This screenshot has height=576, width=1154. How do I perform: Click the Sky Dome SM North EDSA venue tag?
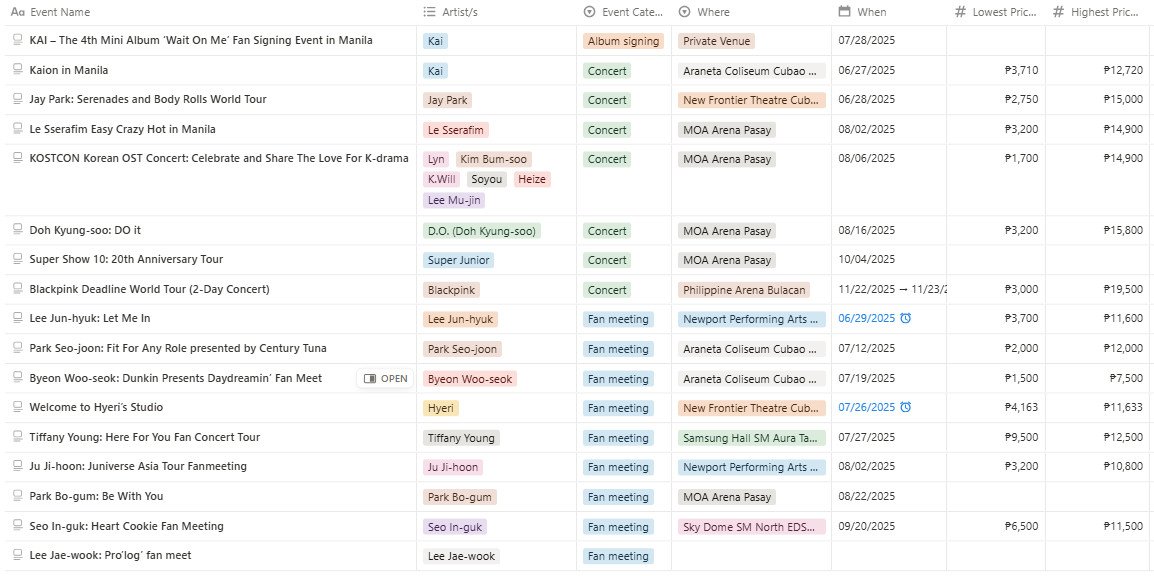751,527
